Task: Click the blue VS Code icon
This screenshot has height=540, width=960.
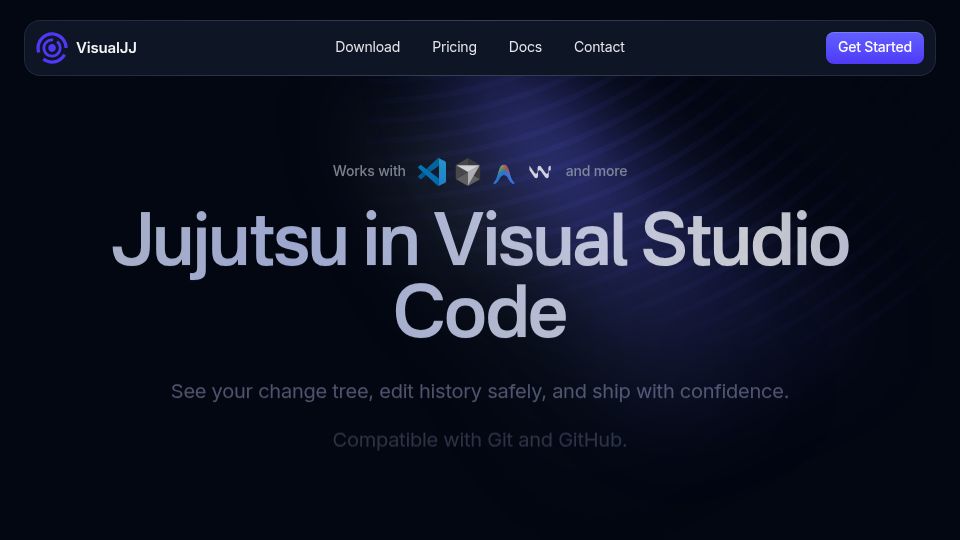Action: pos(432,172)
